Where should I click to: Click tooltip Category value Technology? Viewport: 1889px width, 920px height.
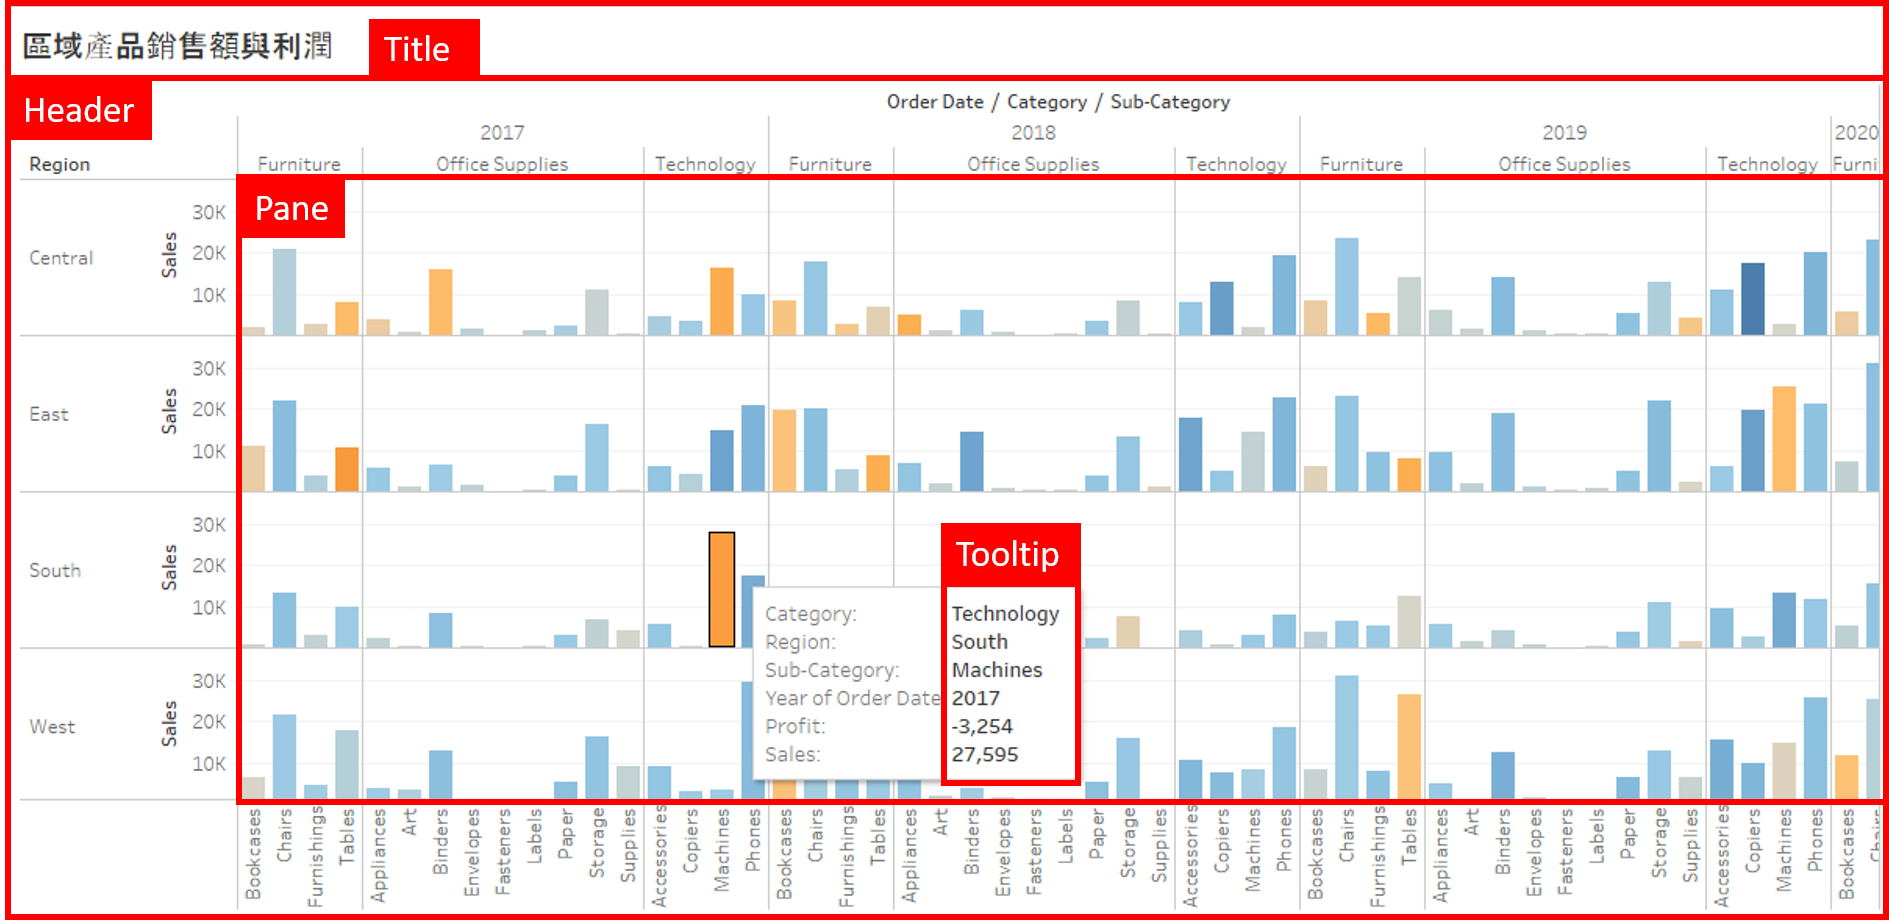1005,614
